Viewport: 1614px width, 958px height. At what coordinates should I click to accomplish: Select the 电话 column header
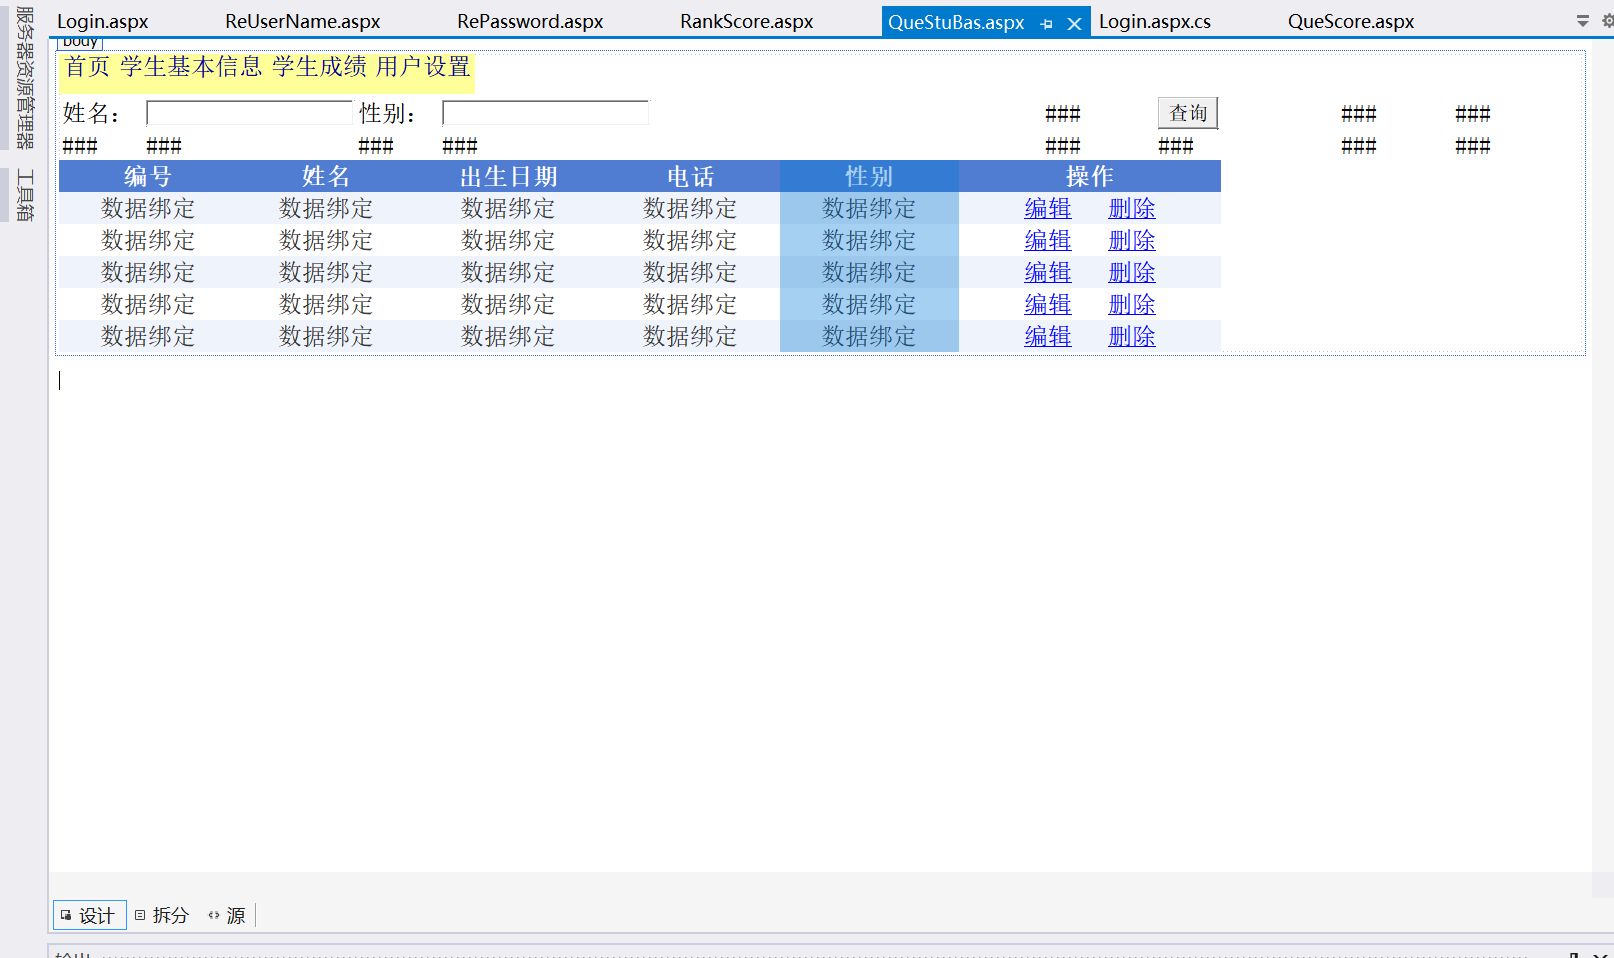690,176
